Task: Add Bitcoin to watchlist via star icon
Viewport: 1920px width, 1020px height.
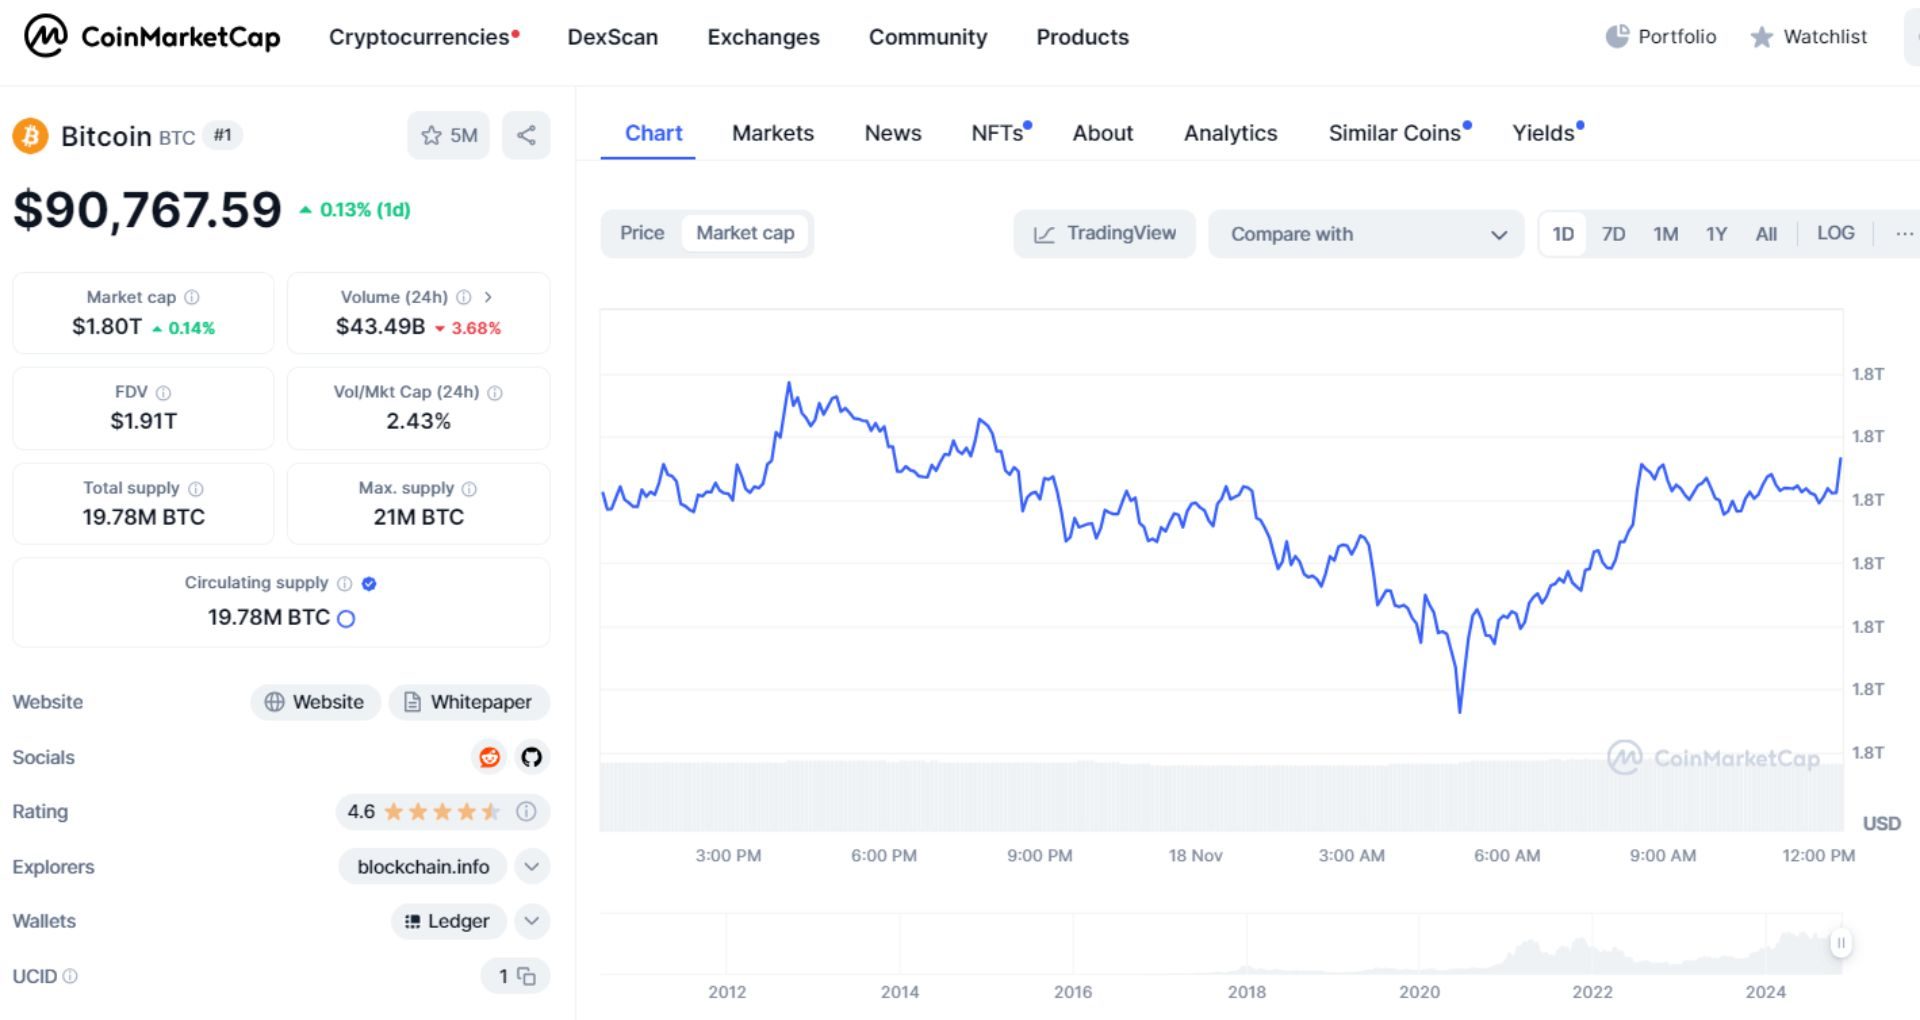Action: pyautogui.click(x=431, y=135)
